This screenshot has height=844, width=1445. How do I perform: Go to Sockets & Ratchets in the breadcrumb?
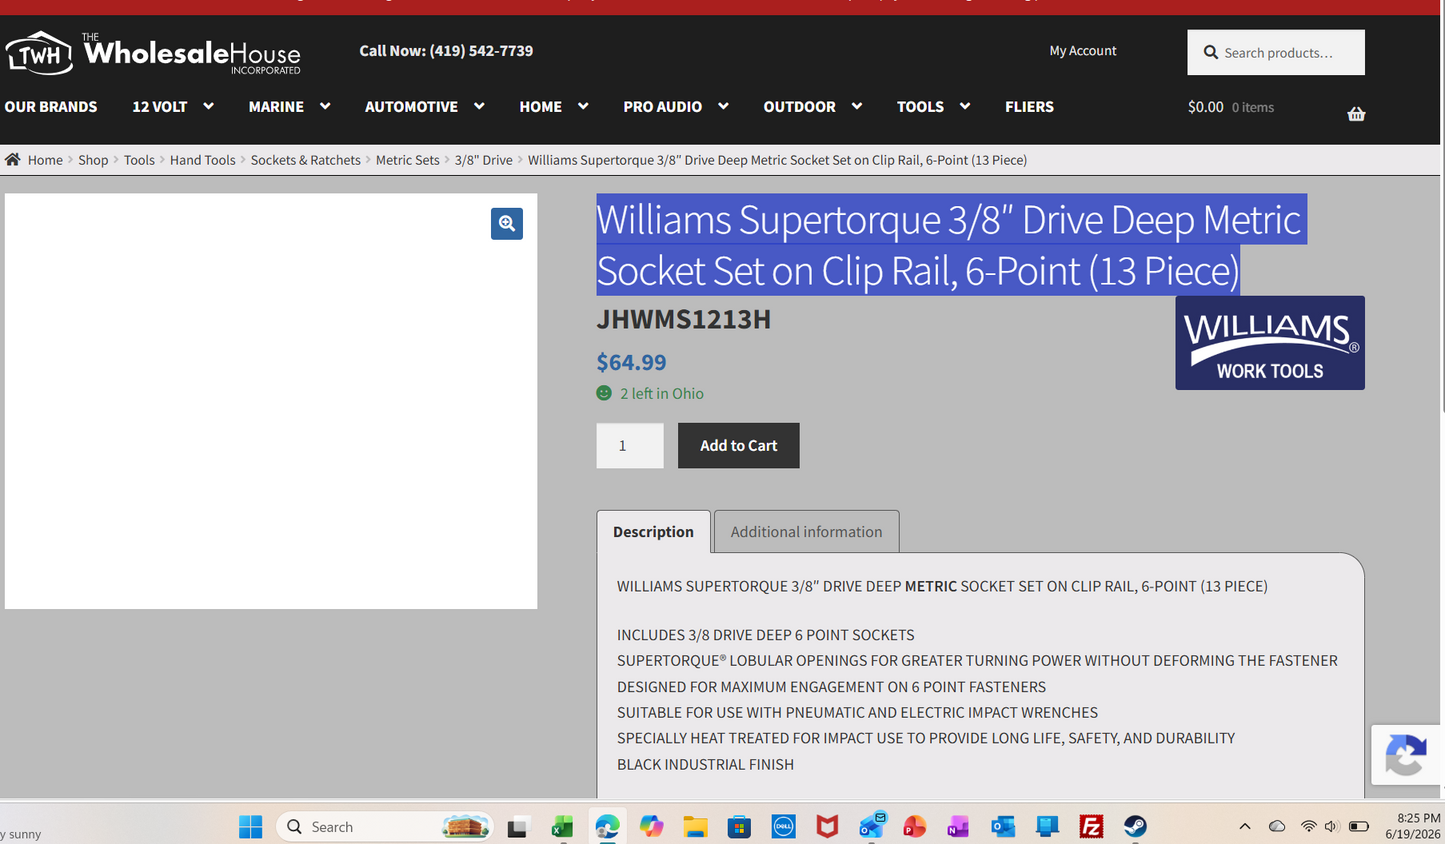coord(306,160)
